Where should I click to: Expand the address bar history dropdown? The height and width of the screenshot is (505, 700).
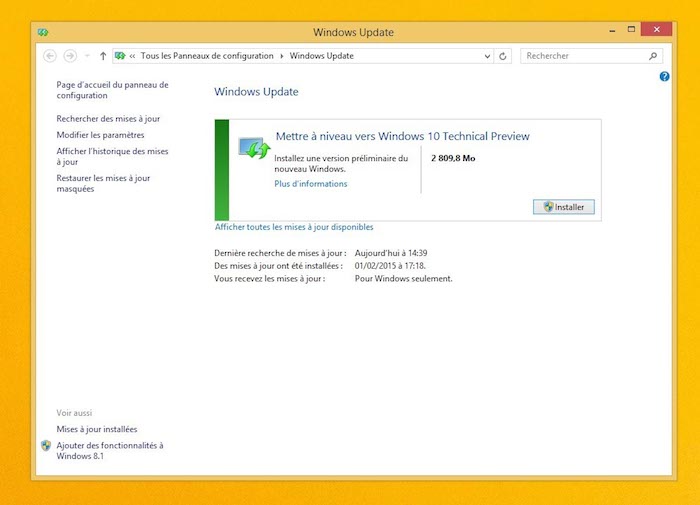[487, 56]
